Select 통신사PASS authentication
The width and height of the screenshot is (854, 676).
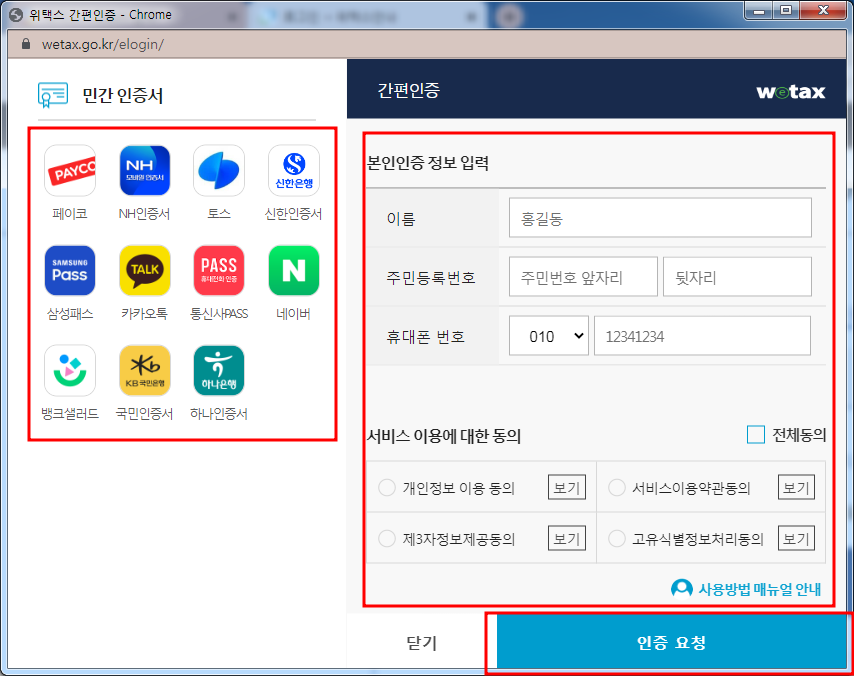pyautogui.click(x=218, y=270)
